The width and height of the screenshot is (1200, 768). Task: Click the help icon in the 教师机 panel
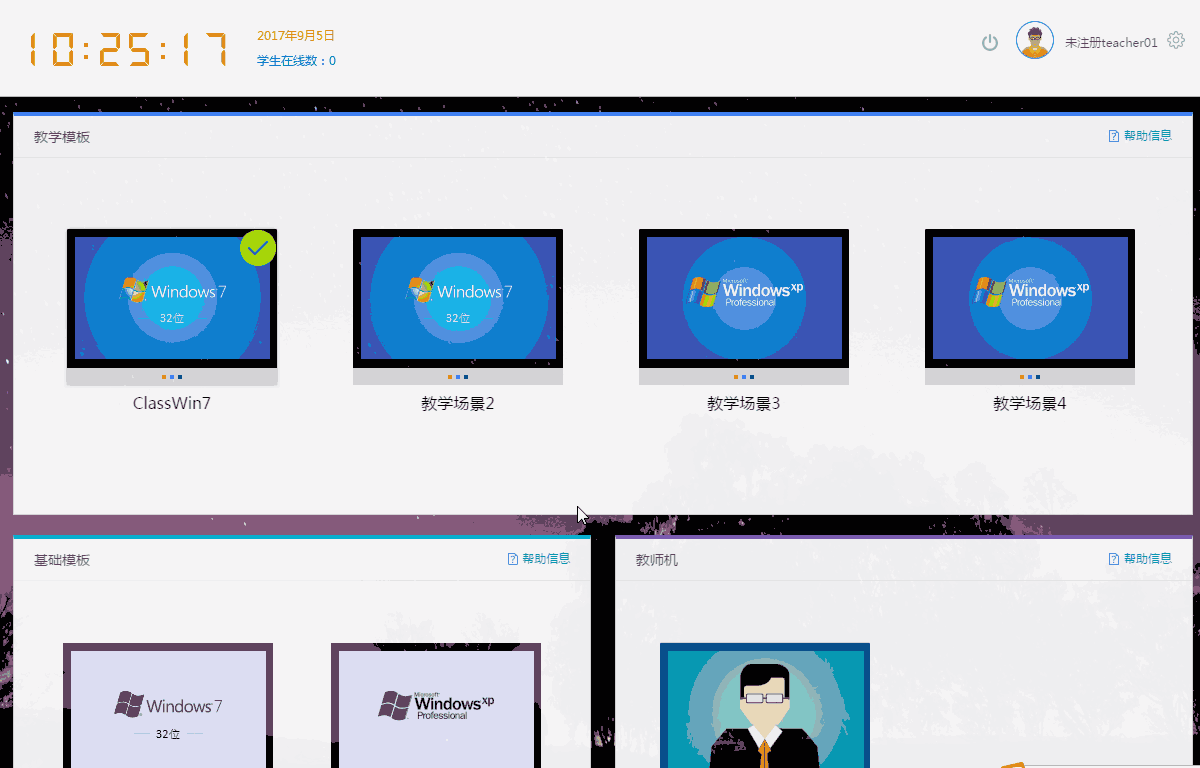1114,559
